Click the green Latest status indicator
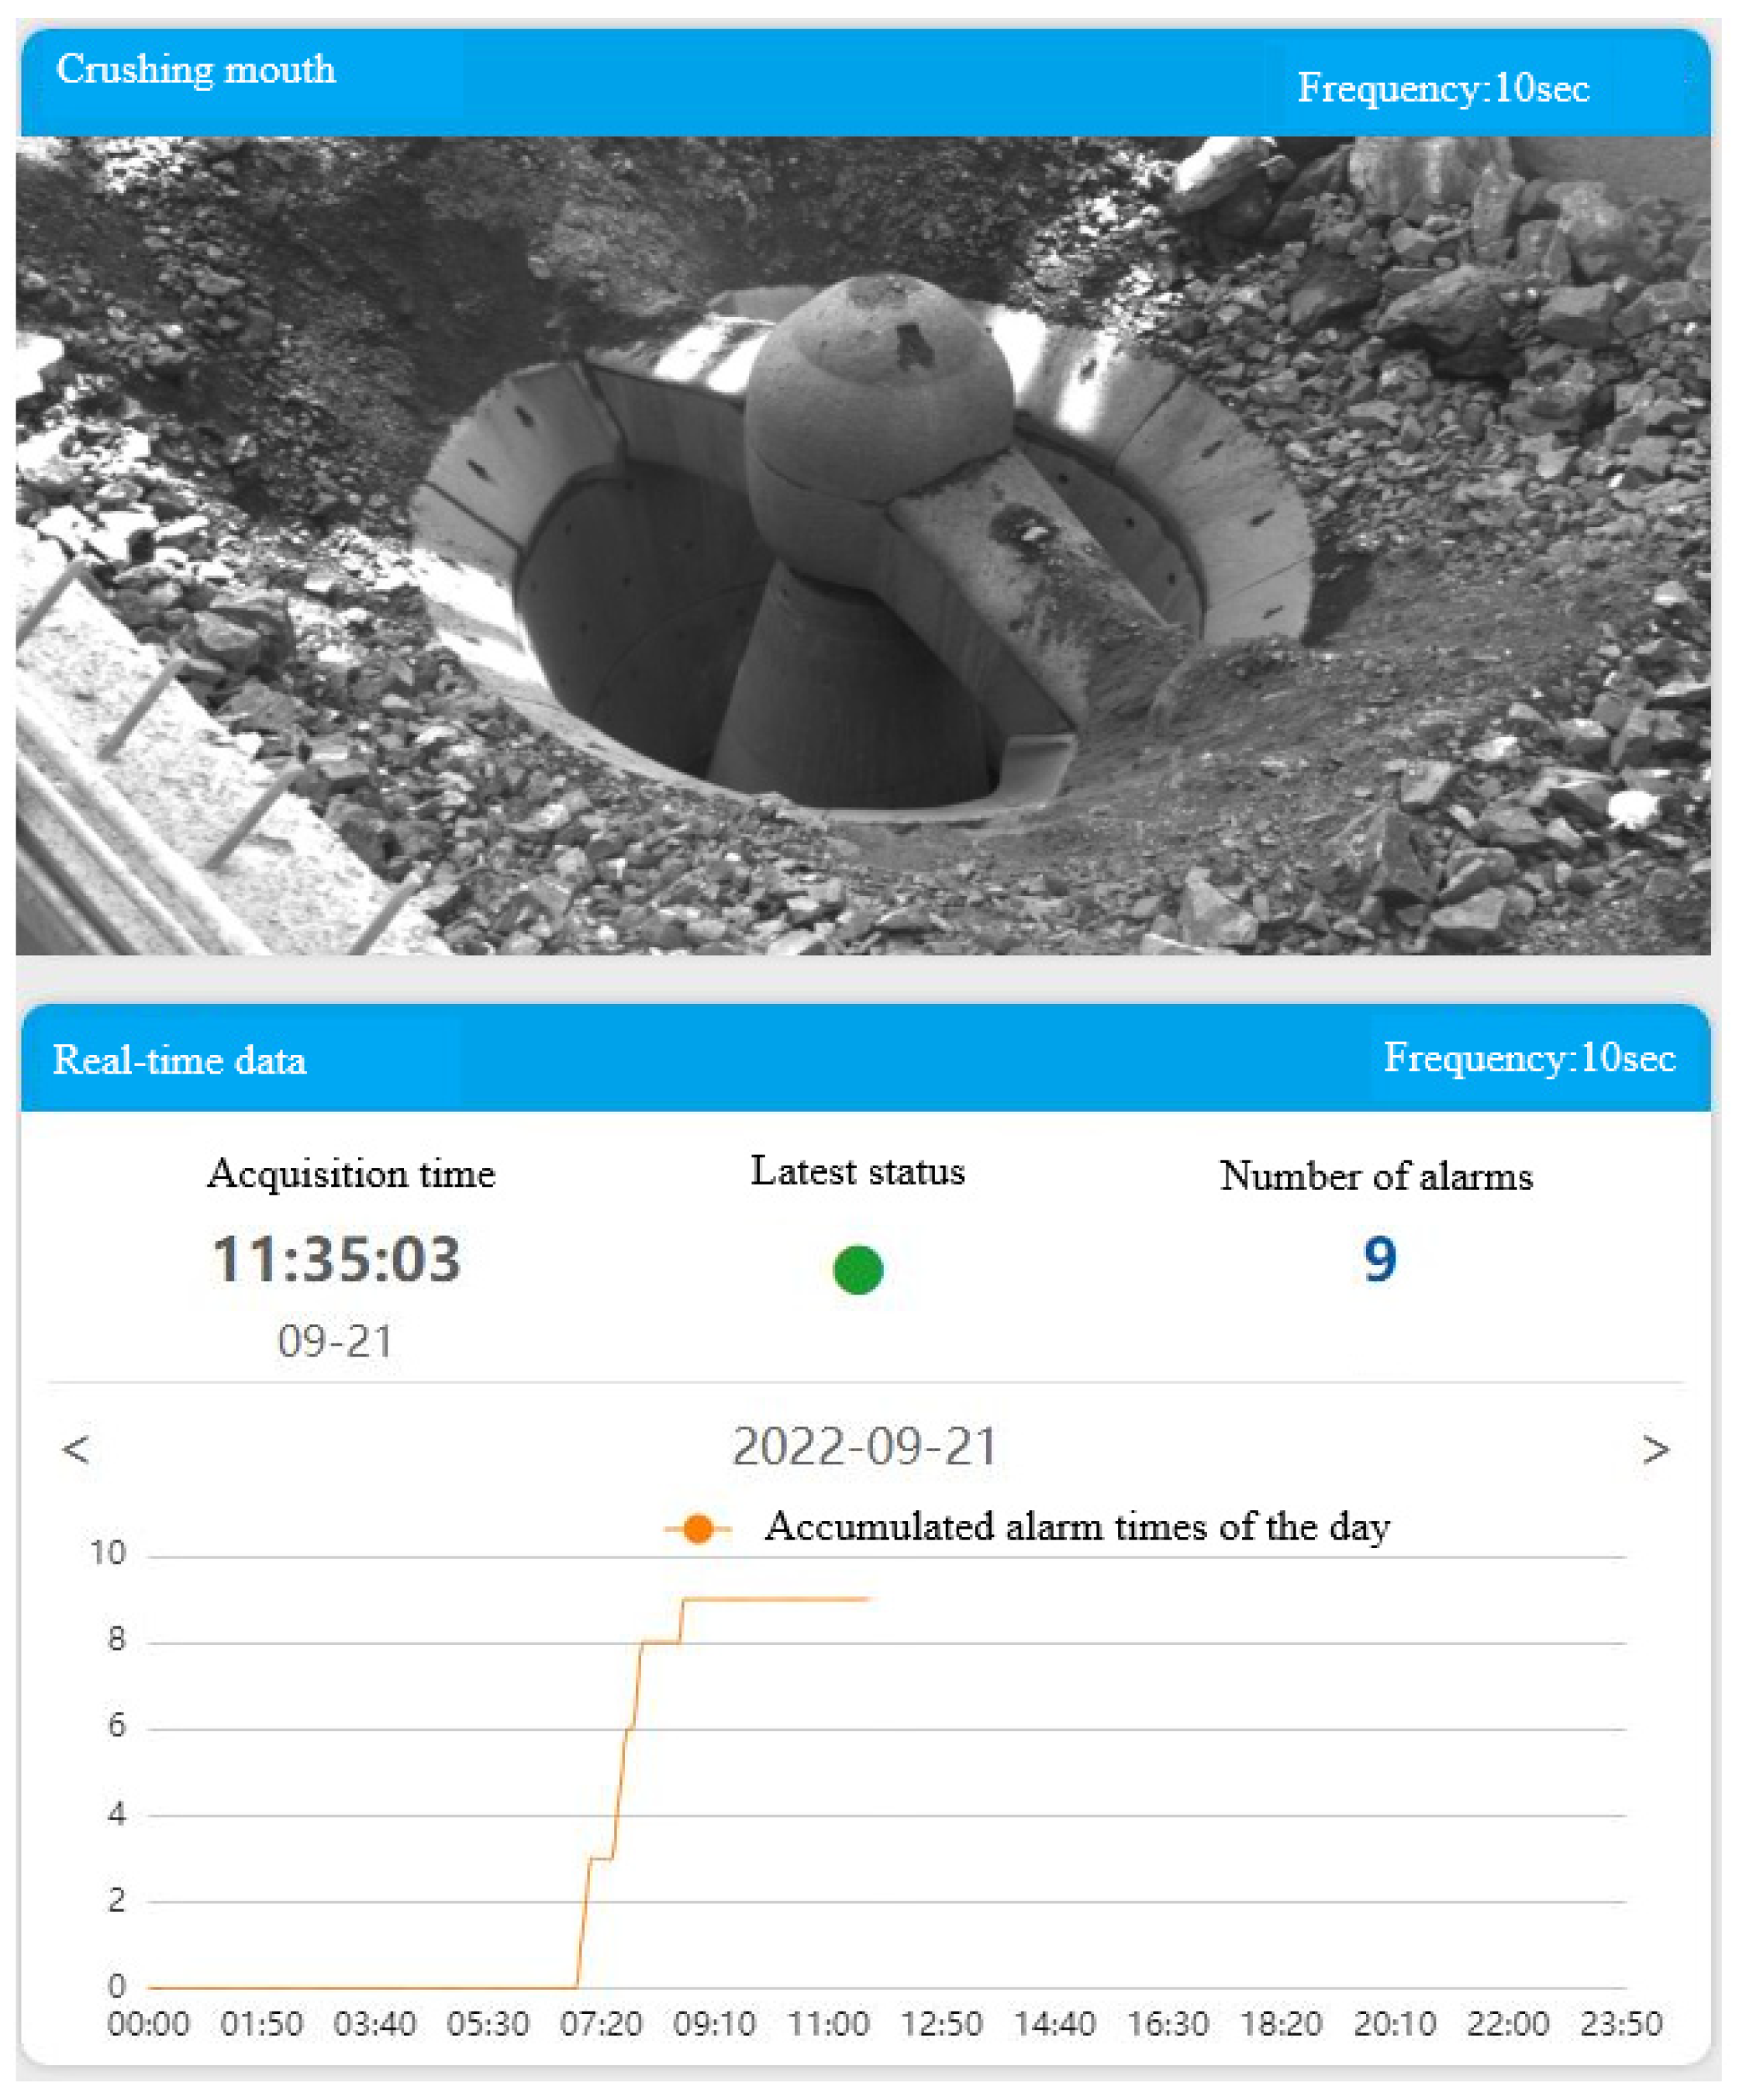The image size is (1739, 2100). 857,1270
